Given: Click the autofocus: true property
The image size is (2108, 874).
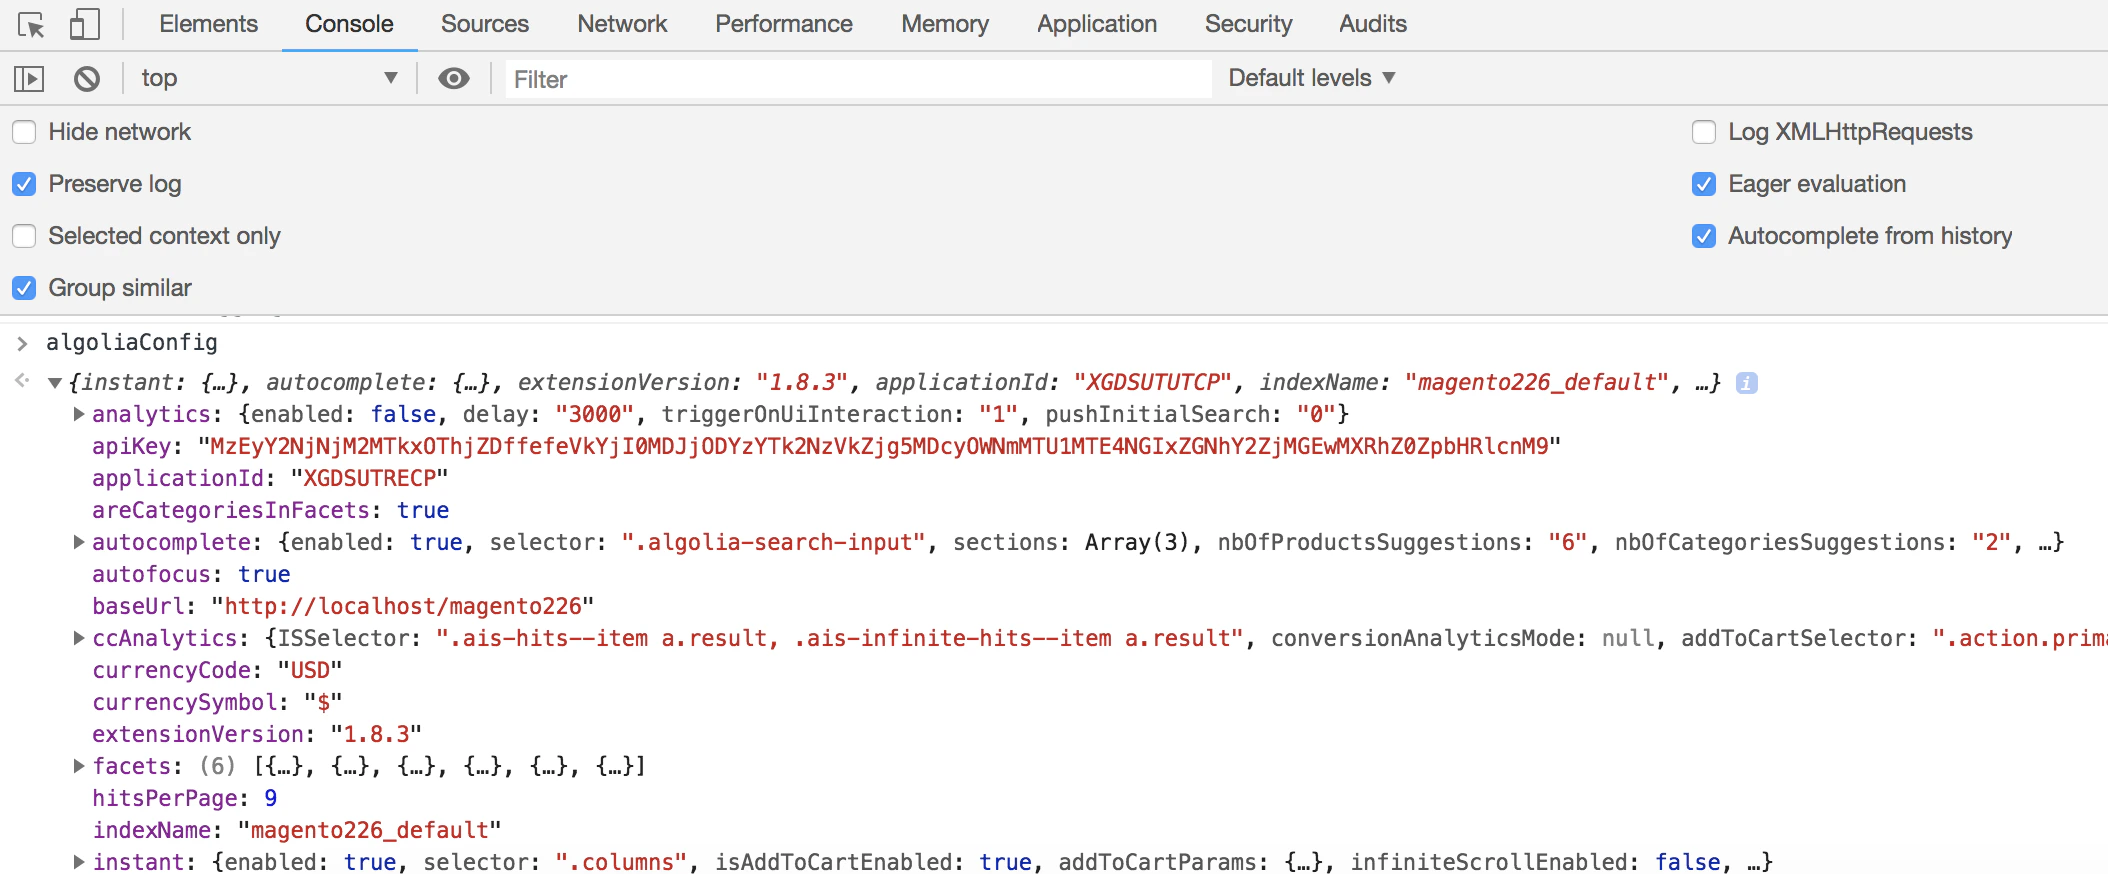Looking at the screenshot, I should tap(191, 574).
